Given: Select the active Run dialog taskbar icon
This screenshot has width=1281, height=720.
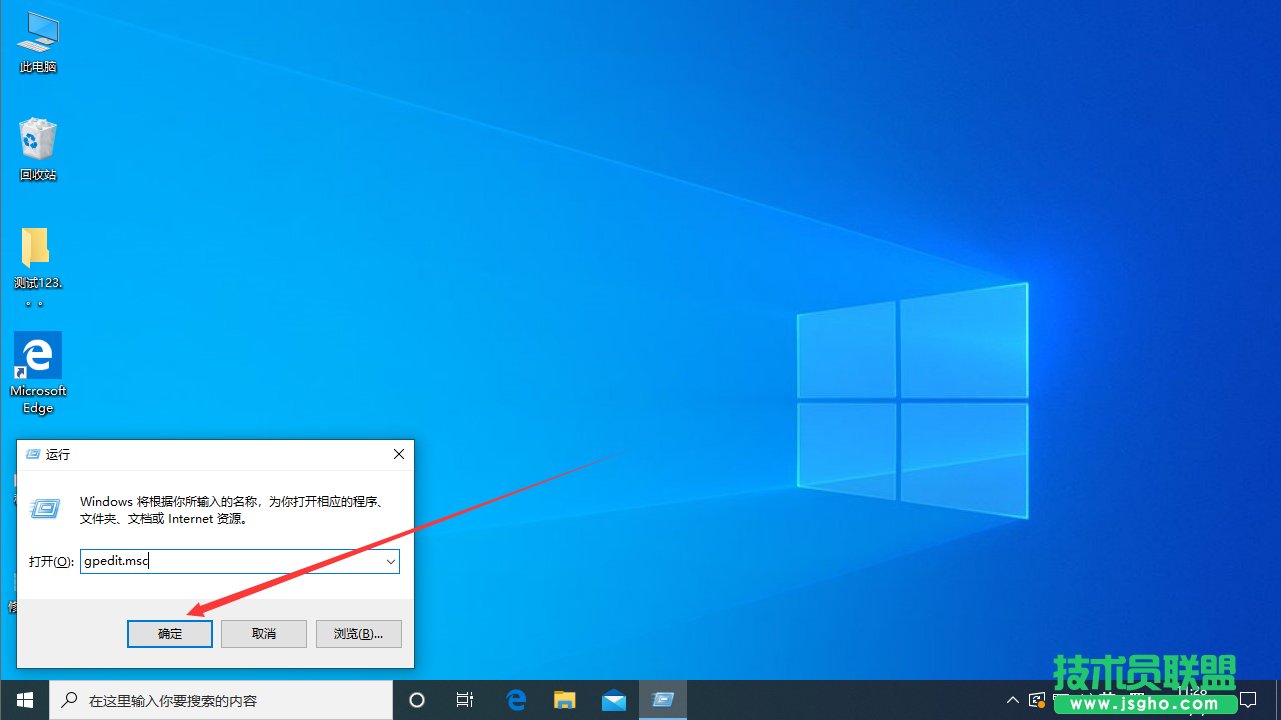Looking at the screenshot, I should pos(663,699).
